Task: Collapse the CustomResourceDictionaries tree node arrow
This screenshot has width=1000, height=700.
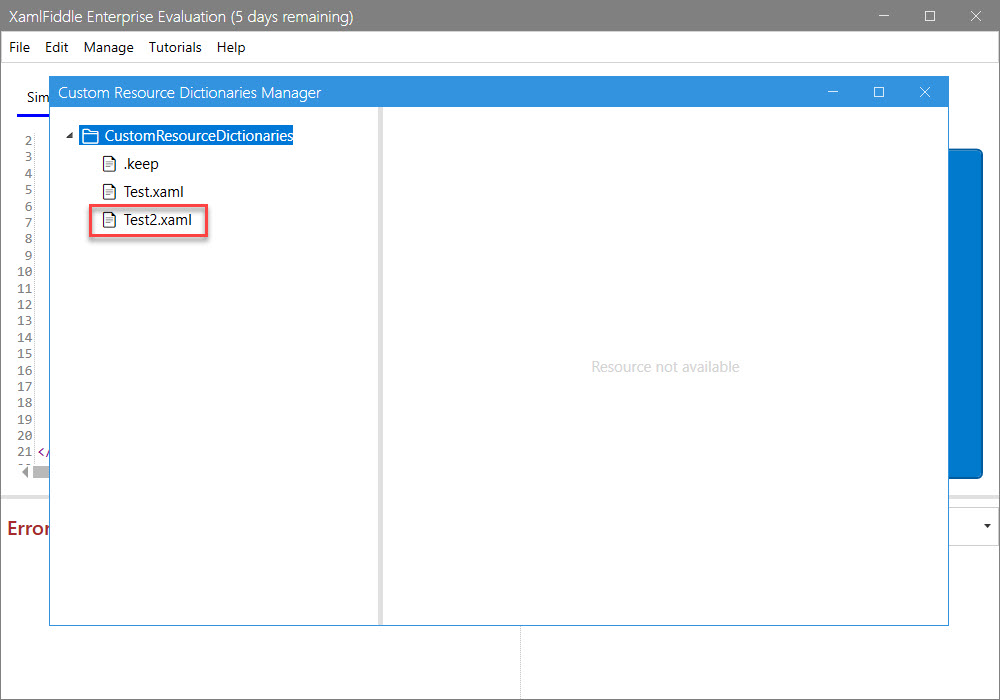Action: [69, 136]
